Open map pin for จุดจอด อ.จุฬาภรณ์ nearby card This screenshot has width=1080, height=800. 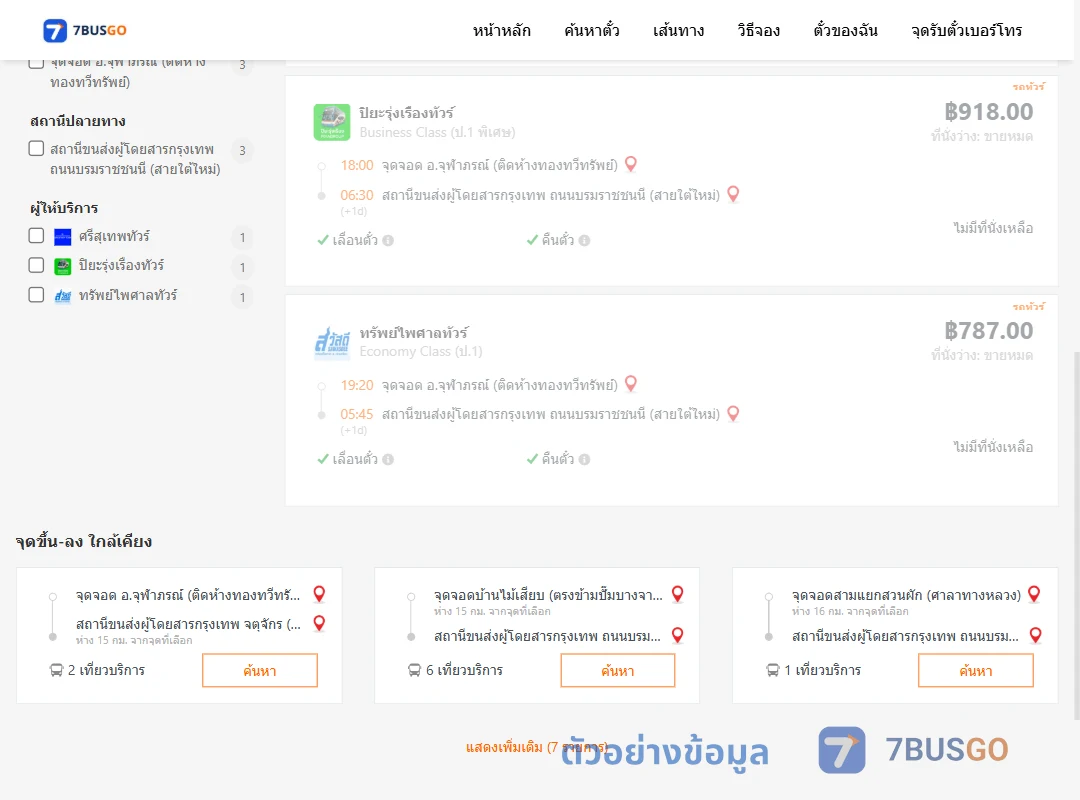click(319, 593)
